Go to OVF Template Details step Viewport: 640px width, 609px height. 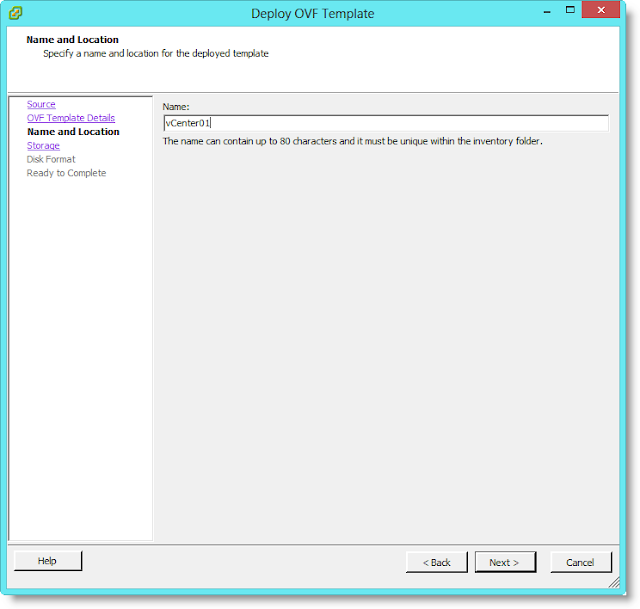point(71,118)
